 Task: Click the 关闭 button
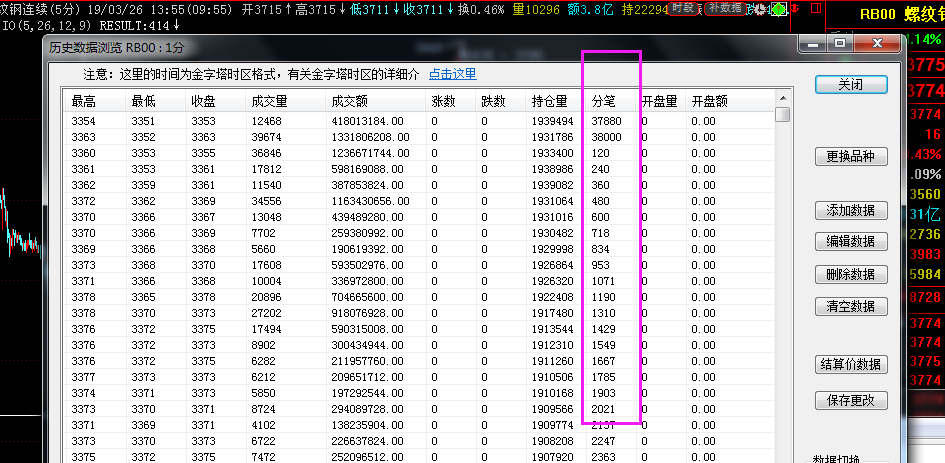coord(851,85)
